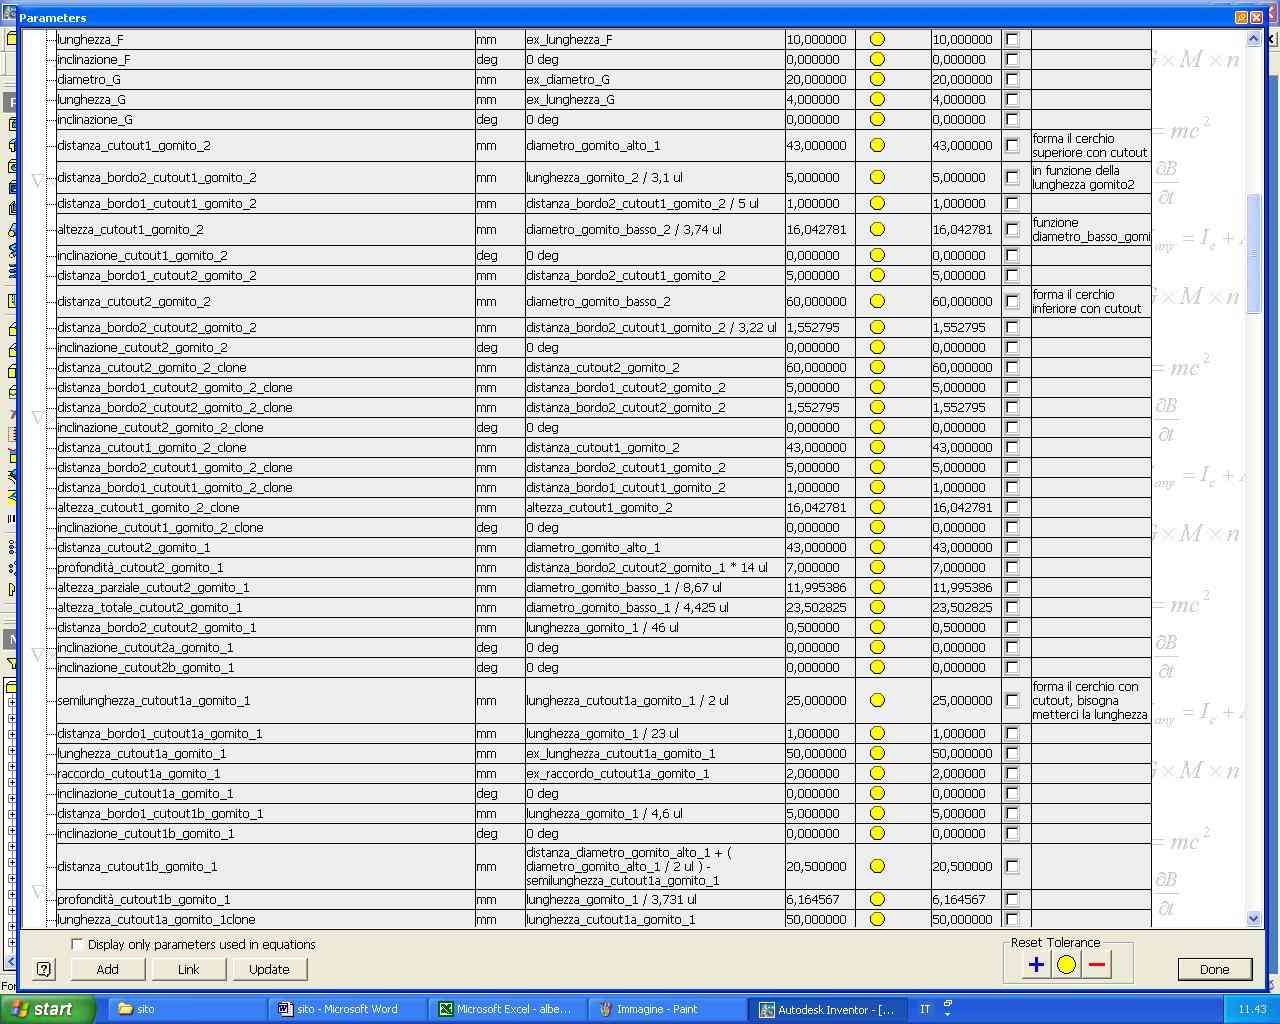The width and height of the screenshot is (1280, 1024).
Task: Click the red minus Reset Tolerance icon
Action: [x=1096, y=965]
